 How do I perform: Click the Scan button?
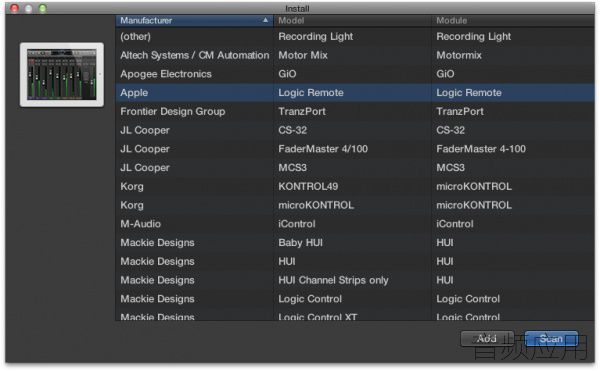click(551, 338)
